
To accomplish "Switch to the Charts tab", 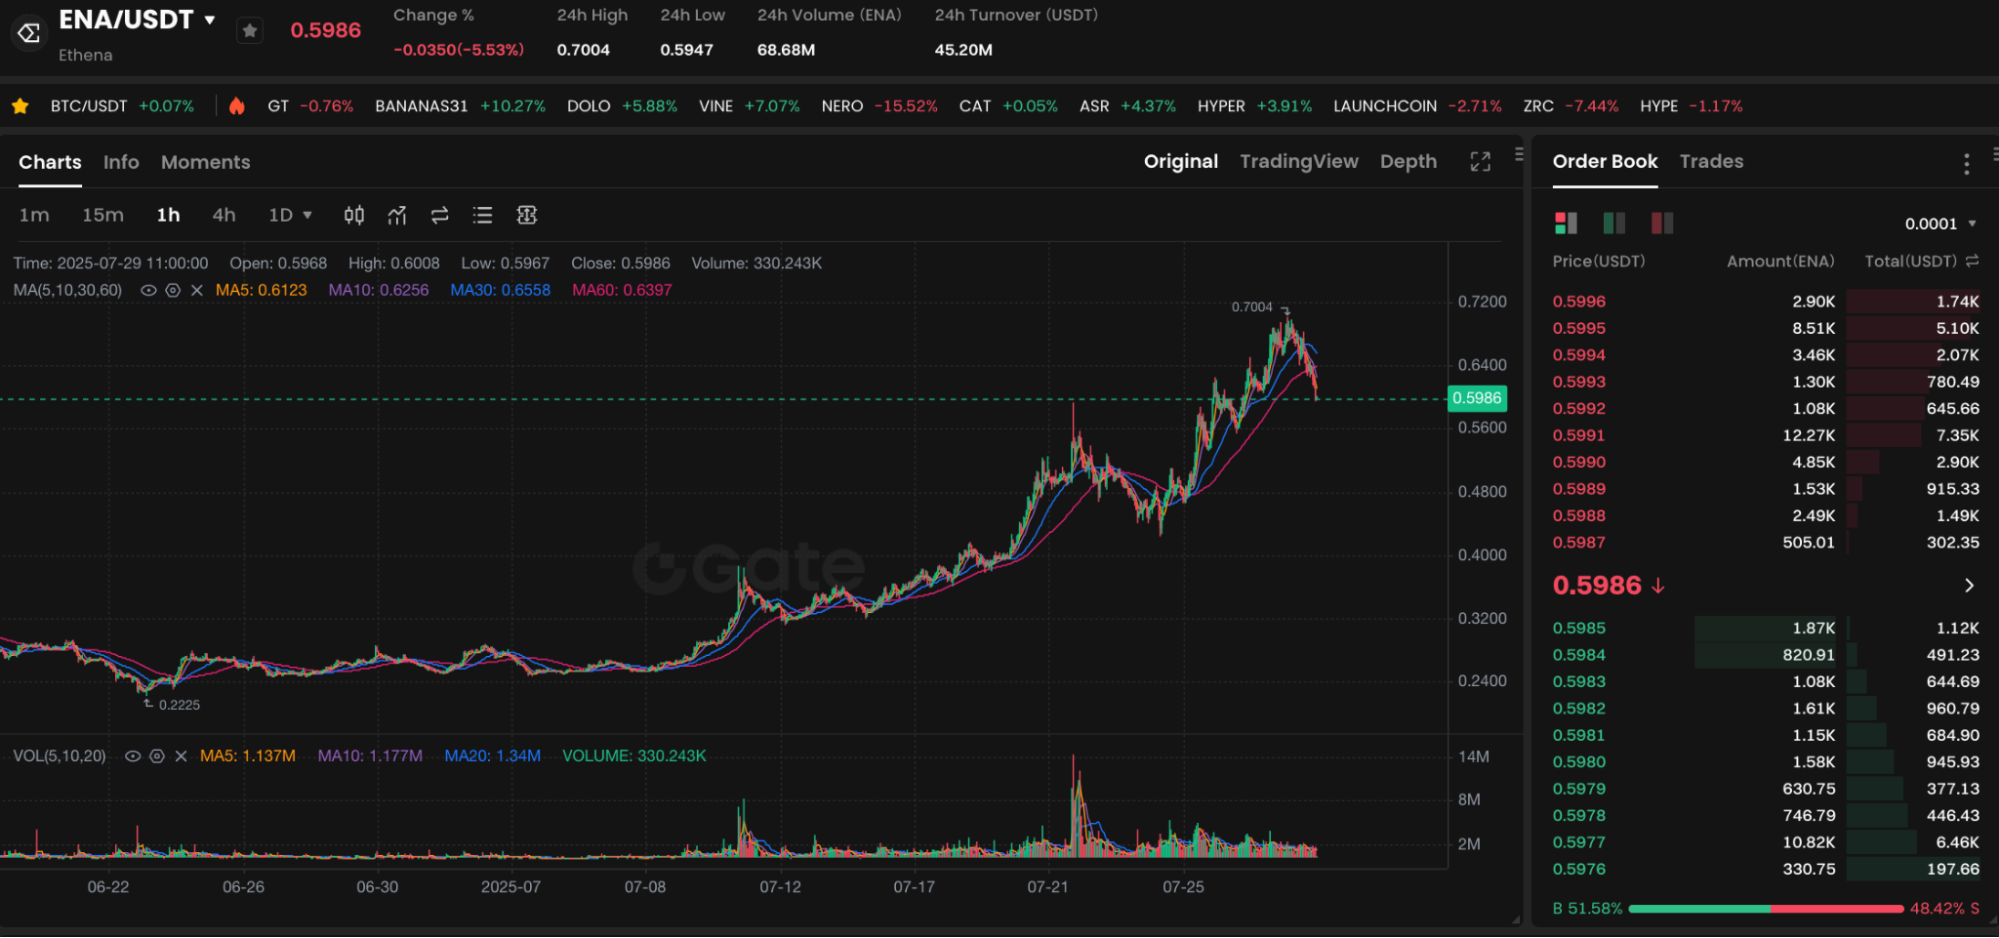I will pyautogui.click(x=50, y=162).
